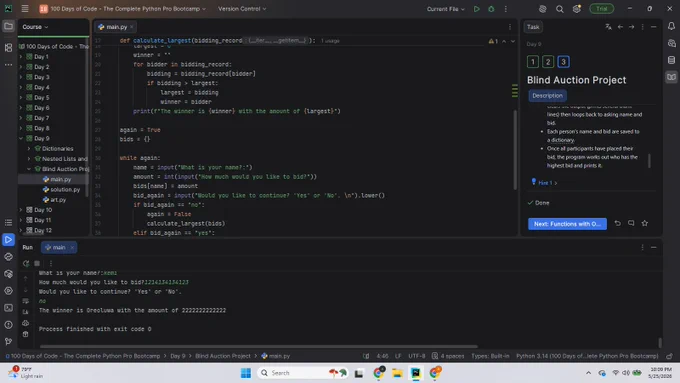Click the LF line separator status
Viewport: 680px width, 383px height.
[398, 356]
